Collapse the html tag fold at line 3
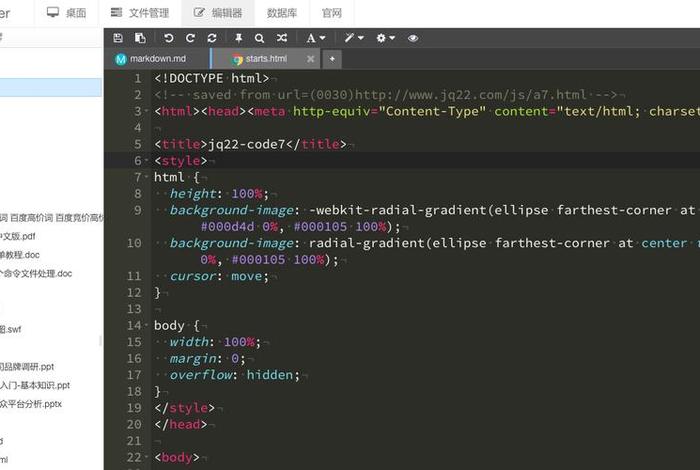 click(x=146, y=111)
